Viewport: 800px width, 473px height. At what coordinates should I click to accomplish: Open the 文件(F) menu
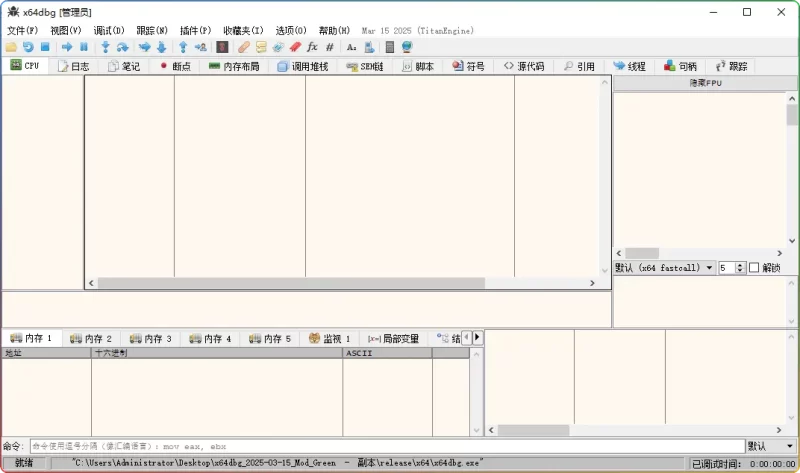click(22, 31)
